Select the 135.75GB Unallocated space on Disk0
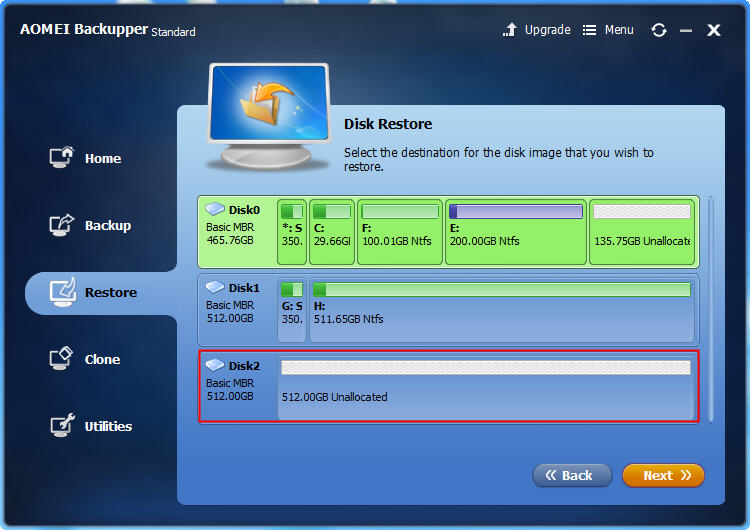This screenshot has width=750, height=530. pyautogui.click(x=642, y=232)
